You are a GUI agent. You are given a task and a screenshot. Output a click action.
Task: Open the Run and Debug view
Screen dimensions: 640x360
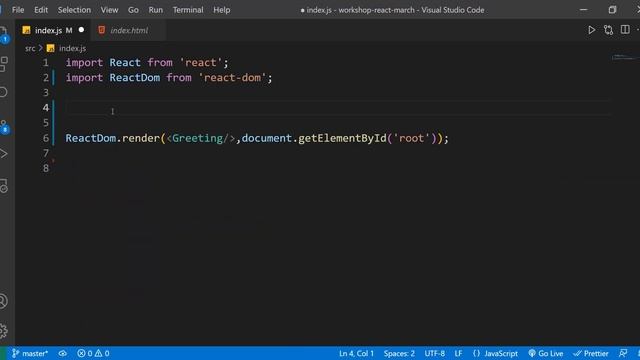pyautogui.click(x=4, y=154)
